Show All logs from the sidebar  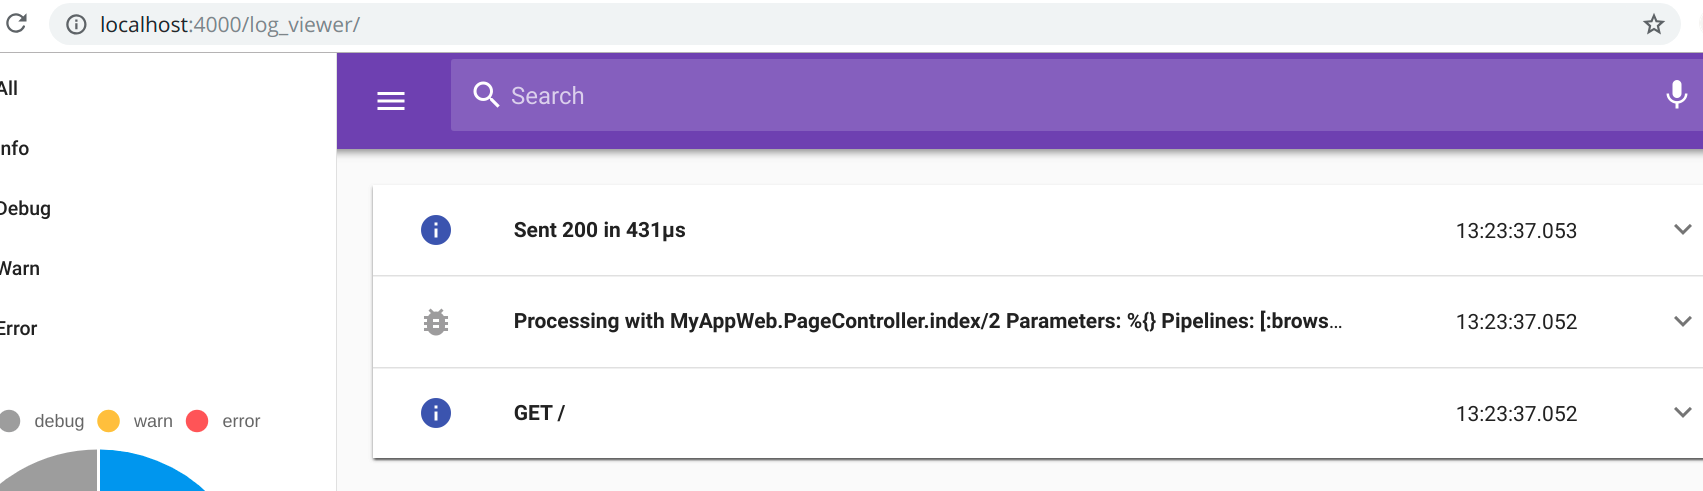tap(9, 88)
